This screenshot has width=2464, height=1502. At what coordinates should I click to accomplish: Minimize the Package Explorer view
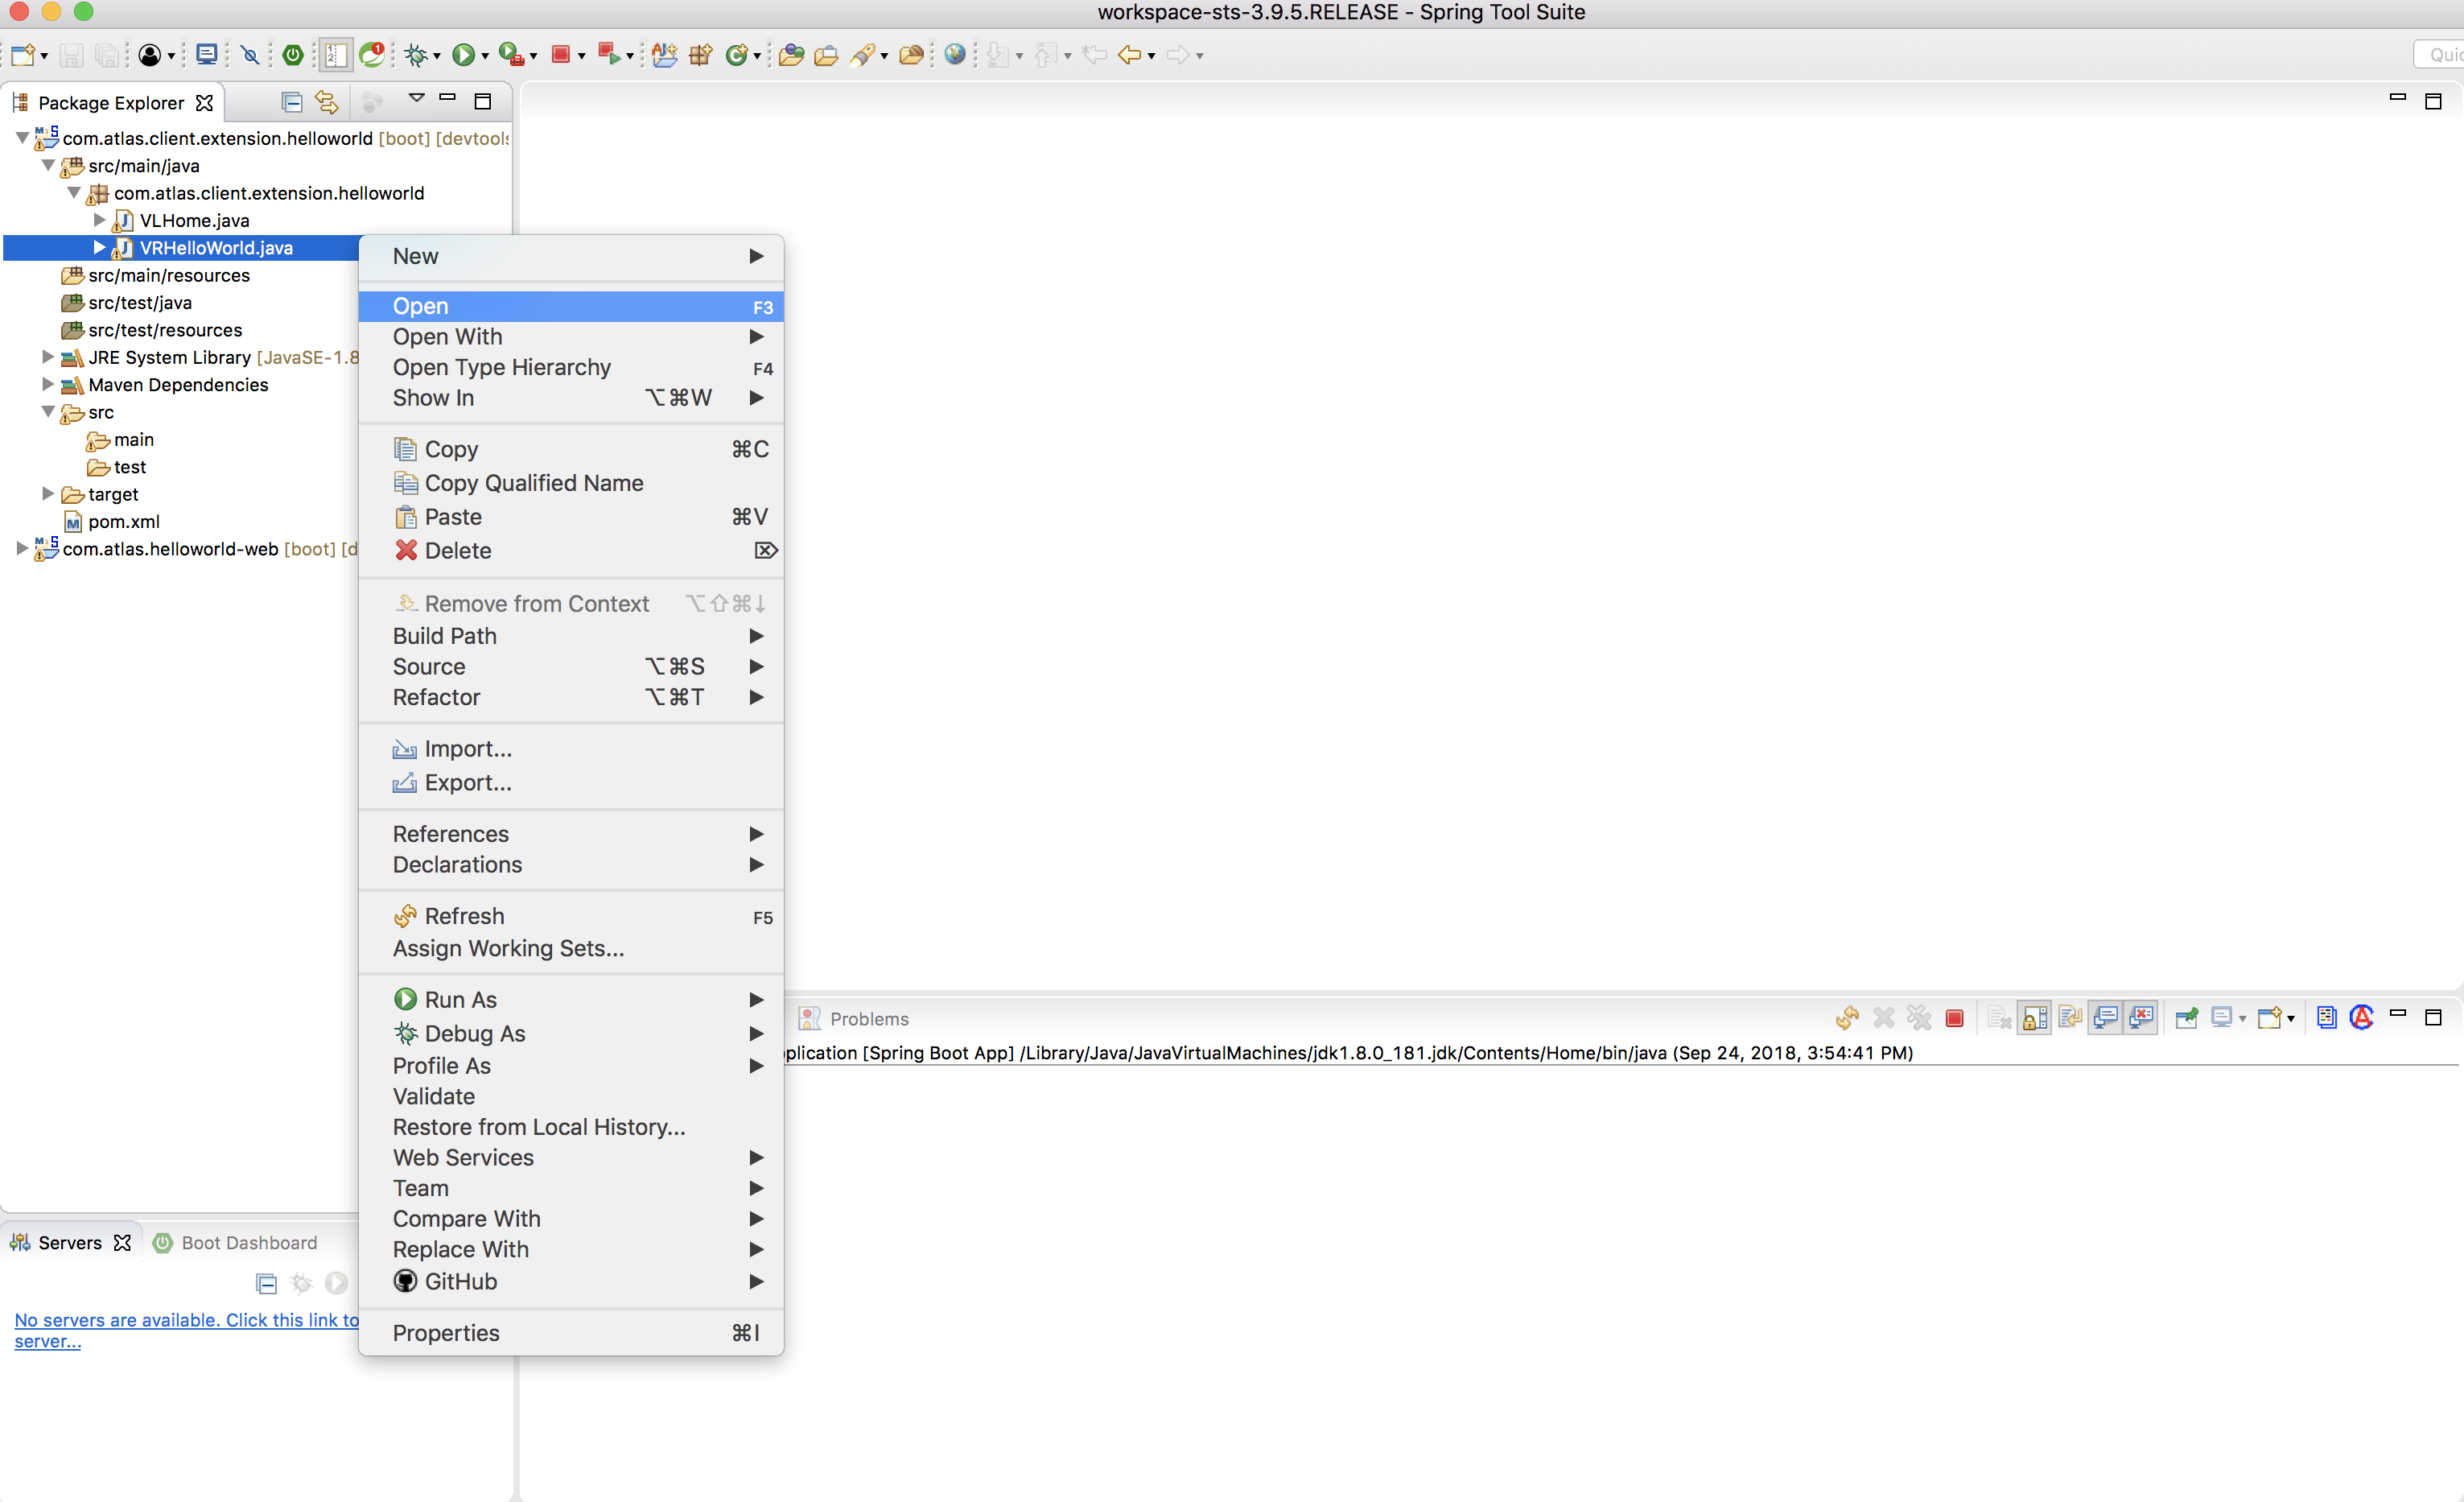447,98
